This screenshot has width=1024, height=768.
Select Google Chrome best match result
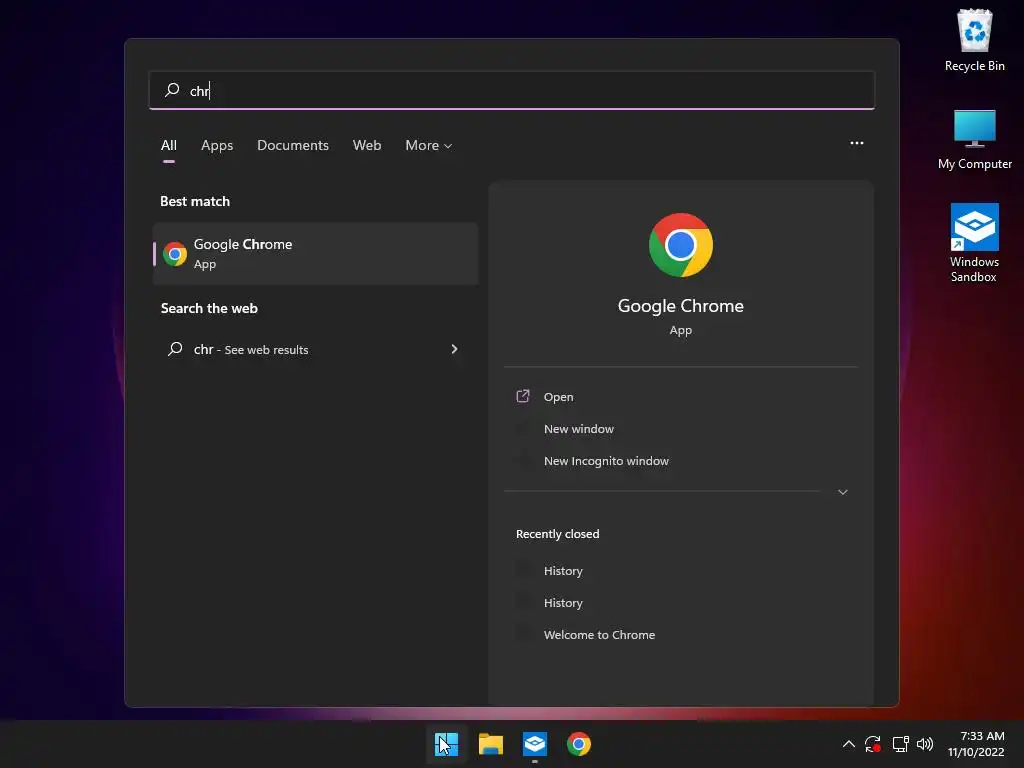pyautogui.click(x=315, y=253)
